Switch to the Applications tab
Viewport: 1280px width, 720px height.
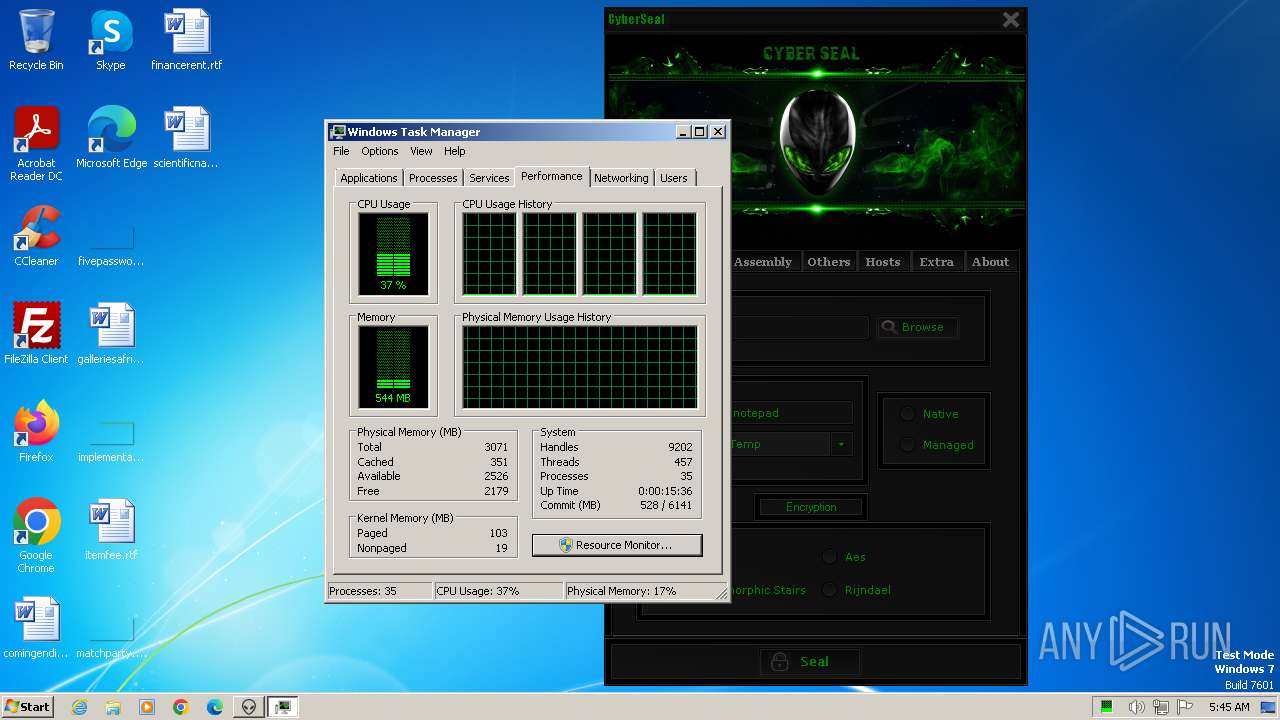pos(369,178)
